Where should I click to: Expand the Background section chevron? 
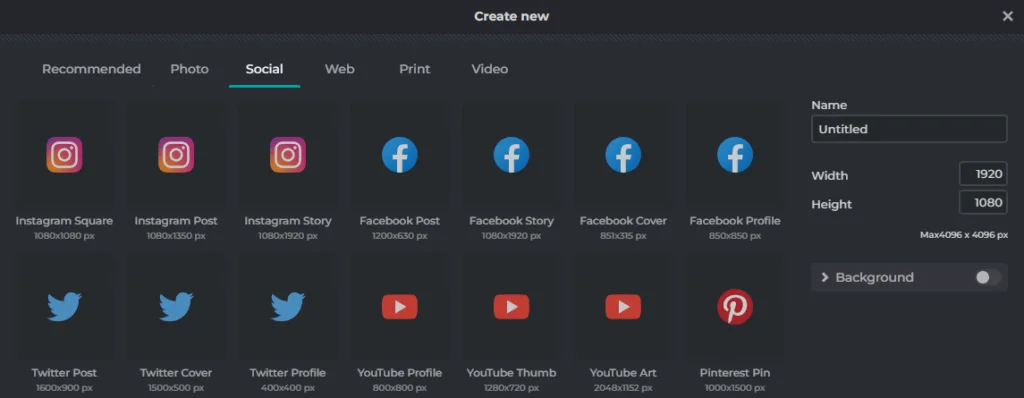824,277
